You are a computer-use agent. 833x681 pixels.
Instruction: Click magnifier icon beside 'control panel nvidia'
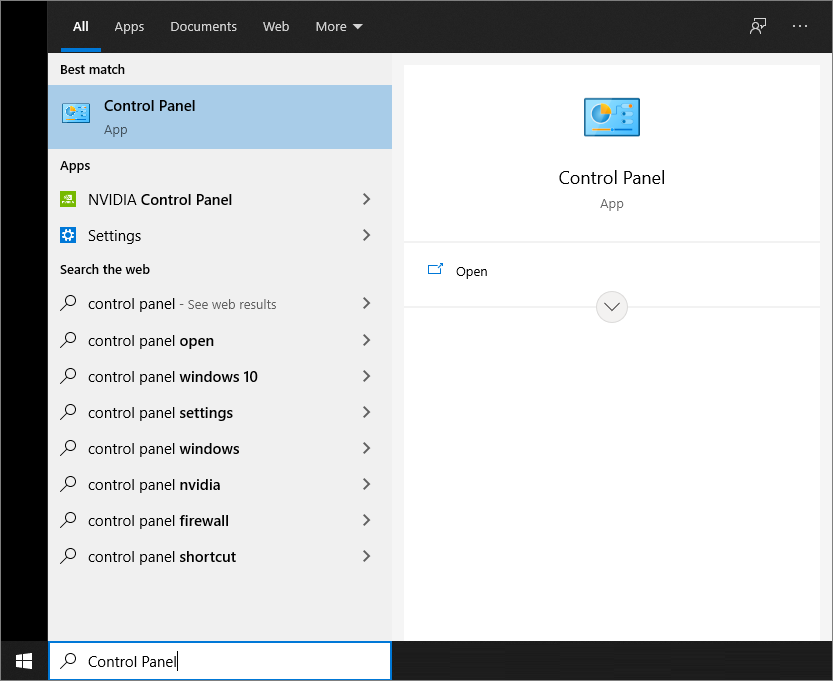click(68, 484)
